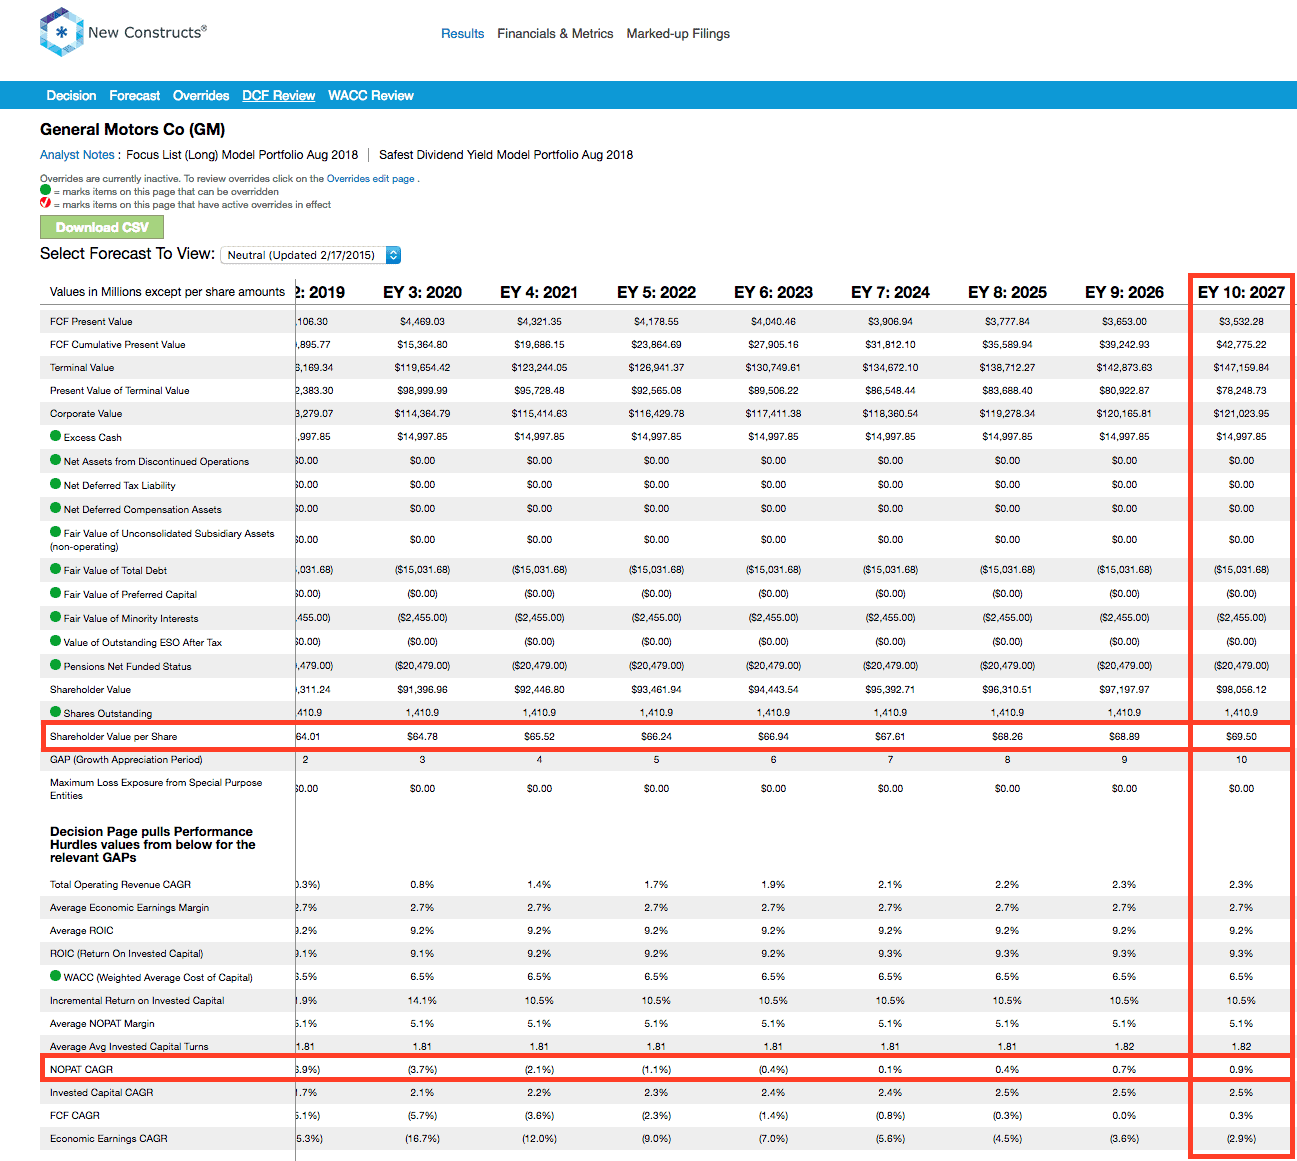Click the $147,159.84 terminal value cell
Image resolution: width=1297 pixels, height=1161 pixels.
[x=1241, y=368]
